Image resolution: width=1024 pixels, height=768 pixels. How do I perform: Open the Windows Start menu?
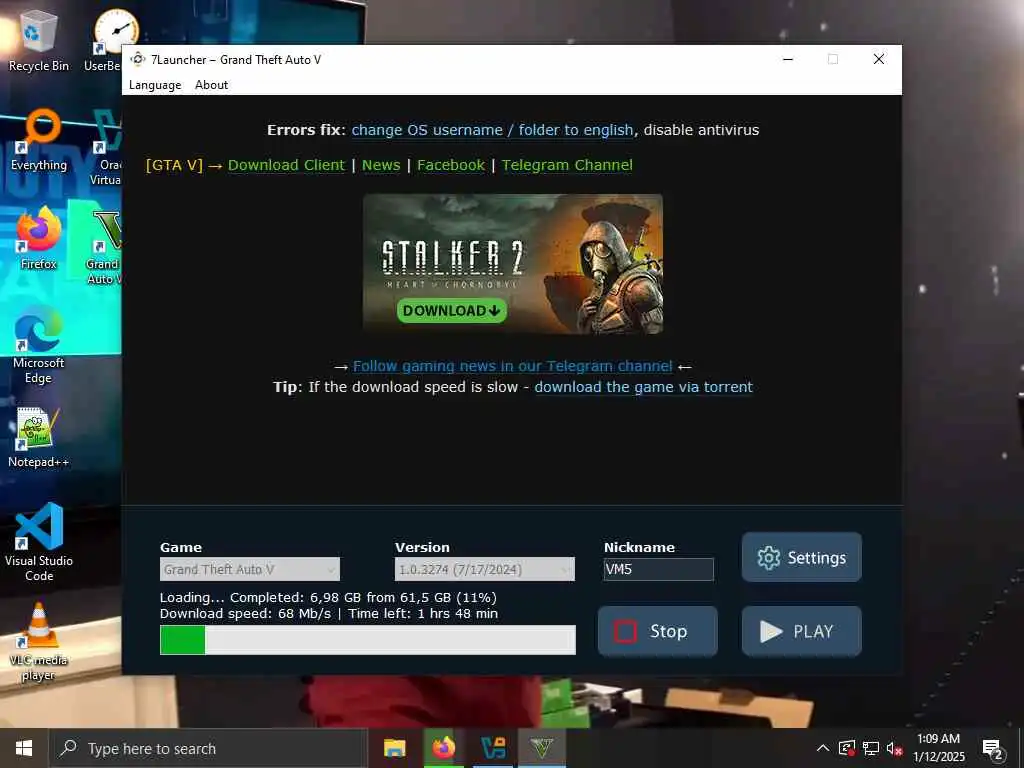pos(24,748)
